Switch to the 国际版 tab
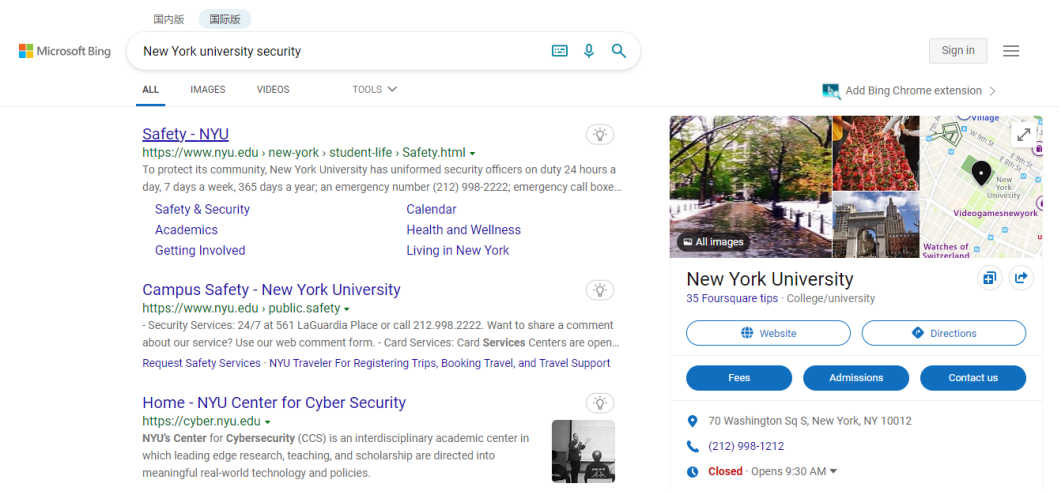The height and width of the screenshot is (493, 1062). pyautogui.click(x=225, y=19)
